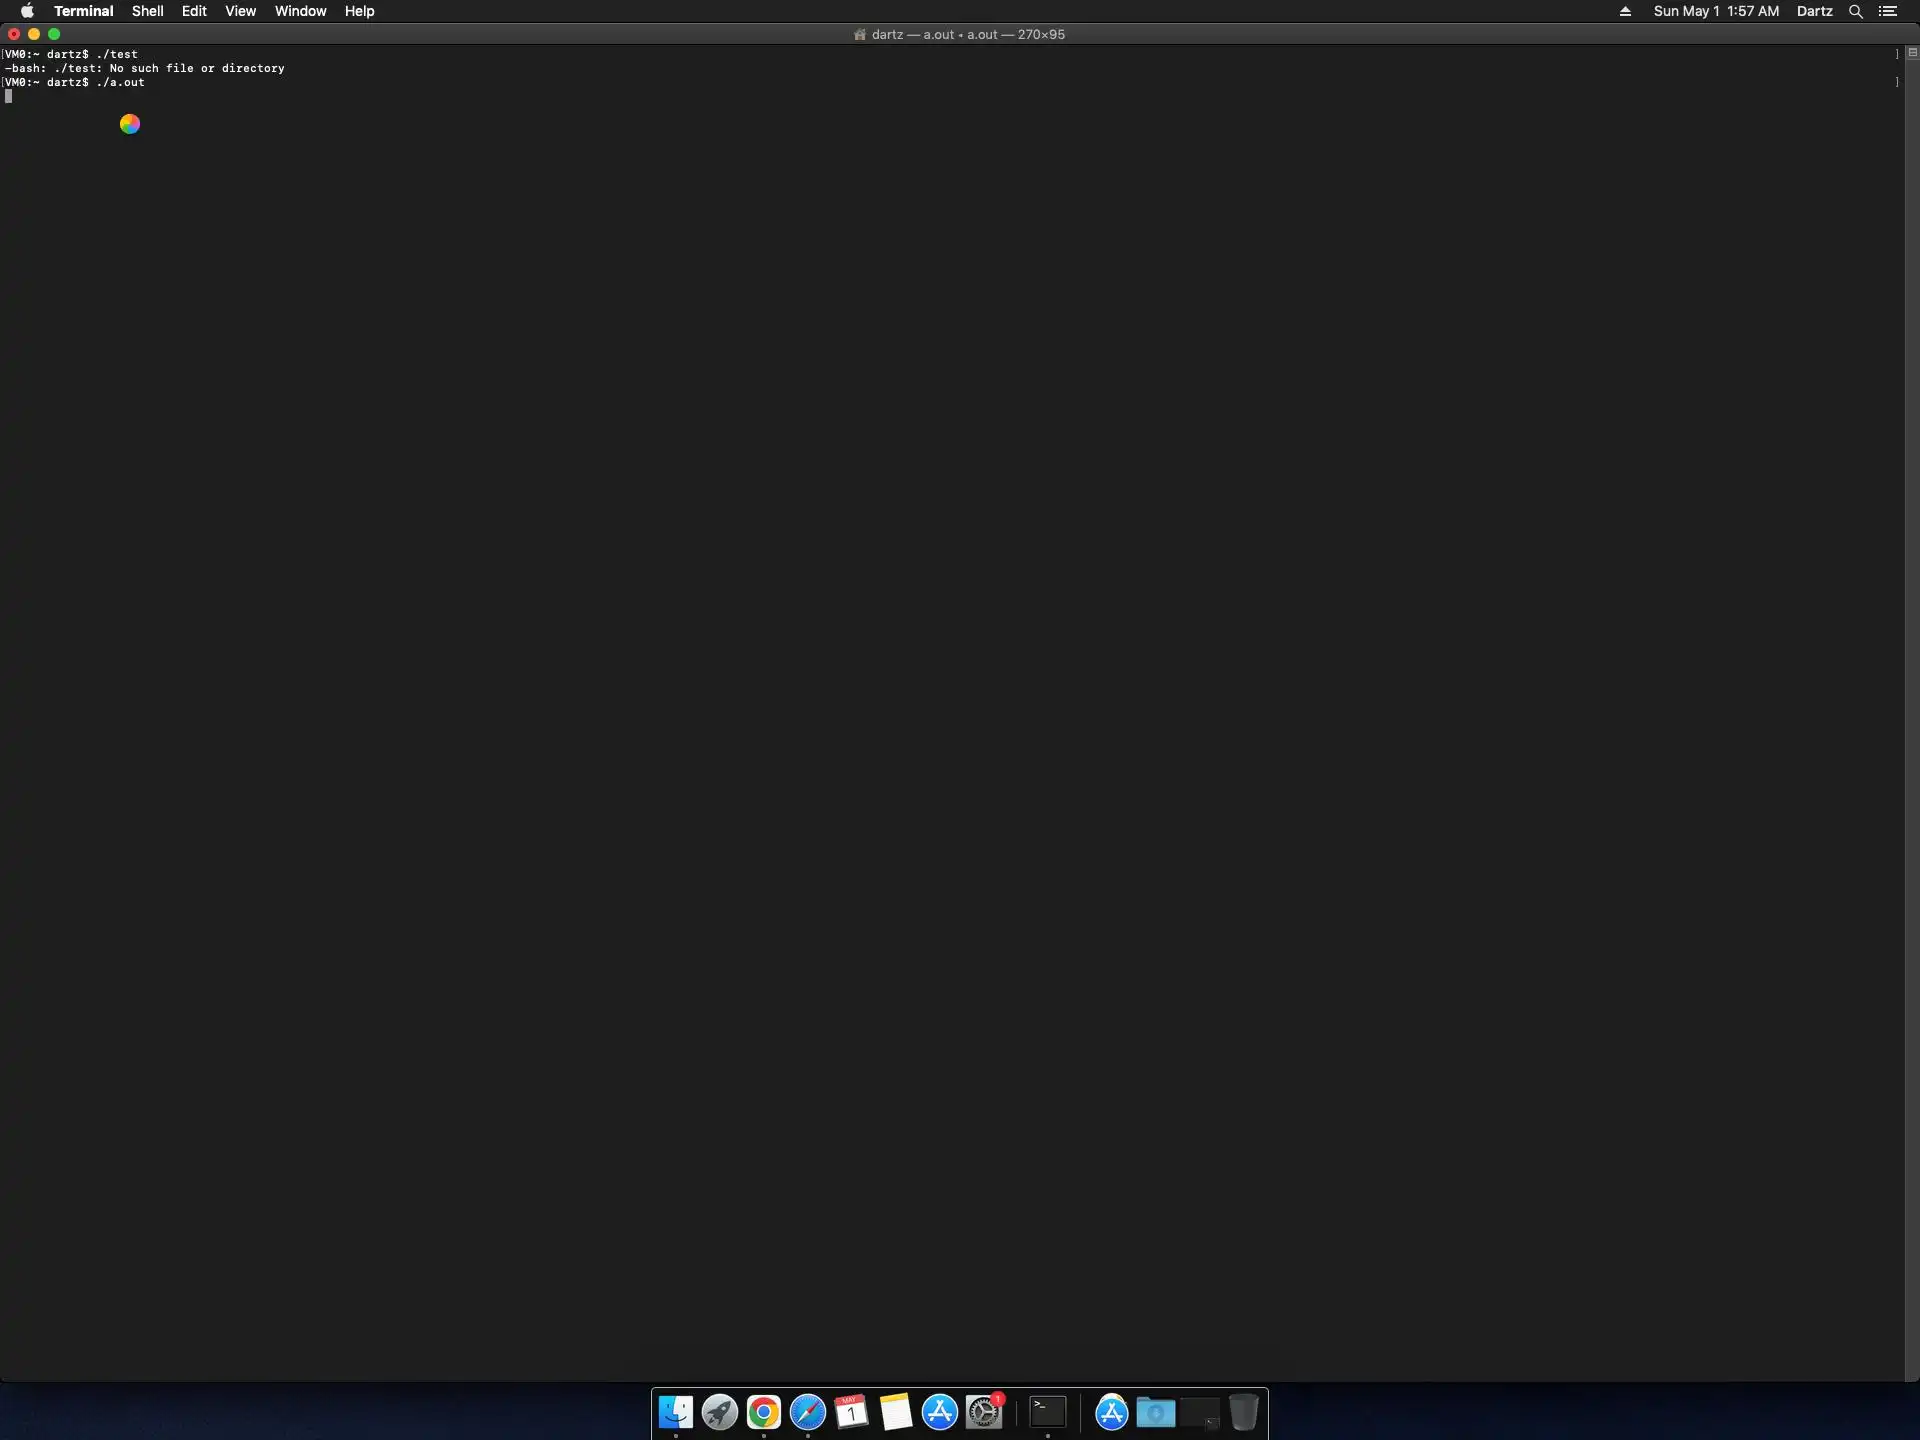
Task: Open System Preferences with update badge
Action: (x=984, y=1412)
